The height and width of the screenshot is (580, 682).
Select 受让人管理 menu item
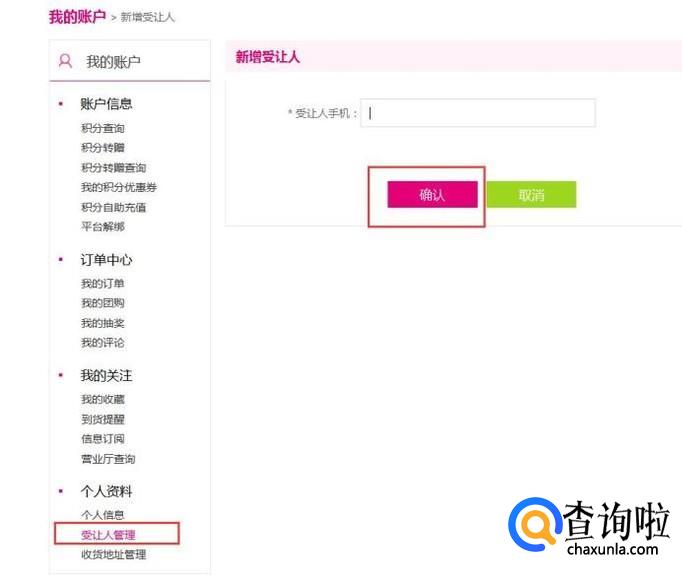(108, 535)
